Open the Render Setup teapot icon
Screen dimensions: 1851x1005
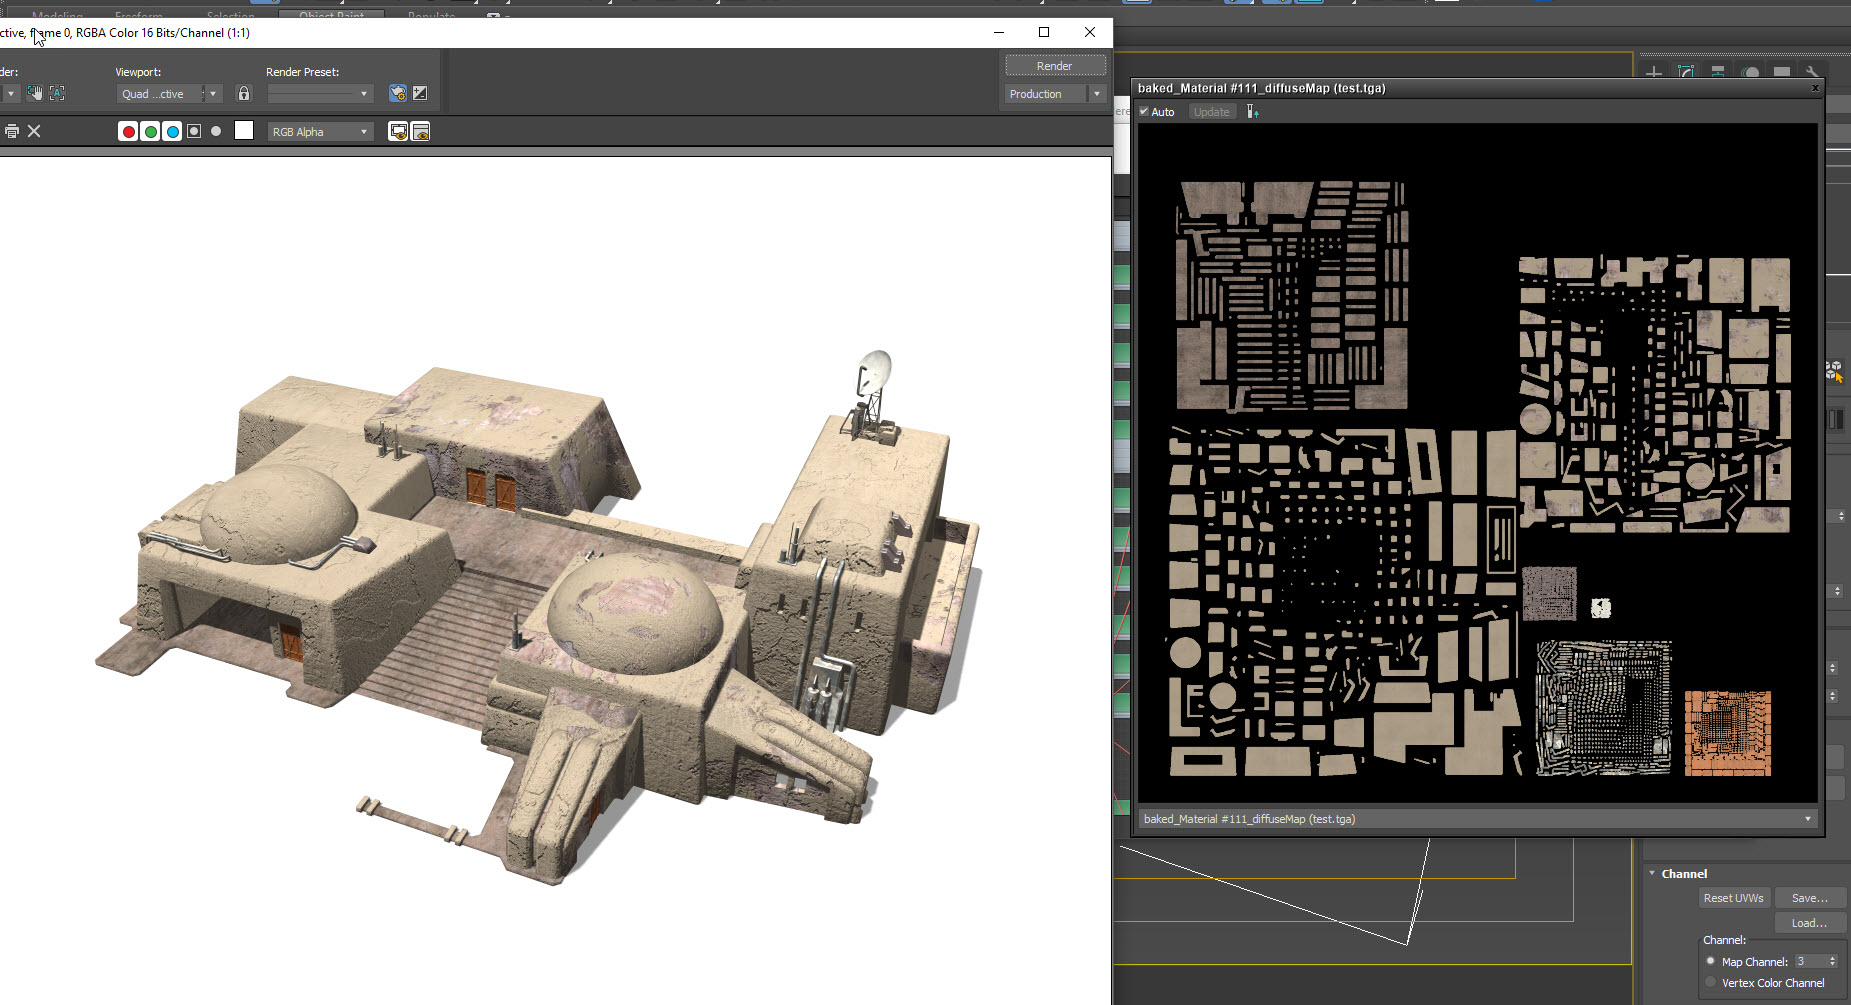click(x=398, y=93)
